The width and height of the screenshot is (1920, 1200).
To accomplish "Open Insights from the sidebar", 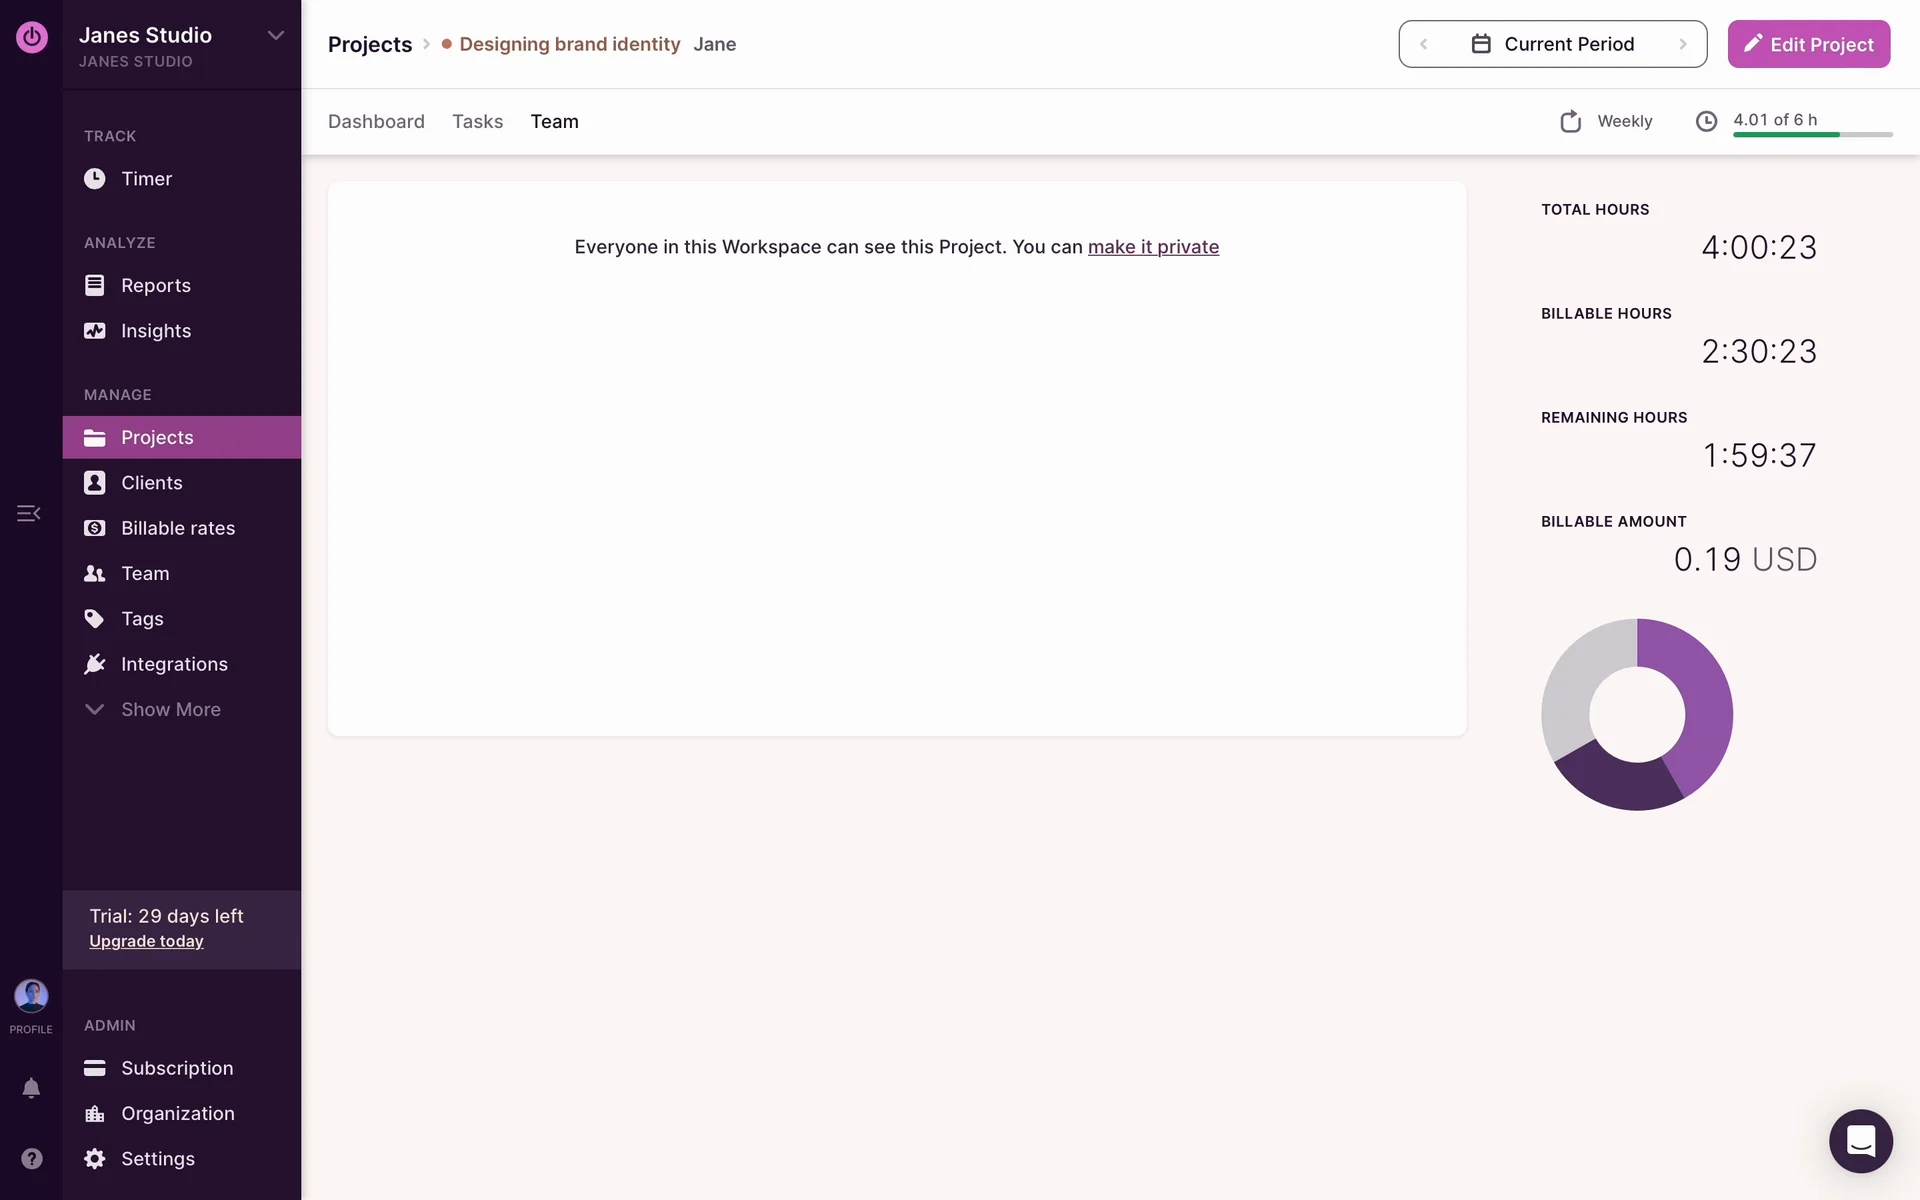I will tap(155, 331).
